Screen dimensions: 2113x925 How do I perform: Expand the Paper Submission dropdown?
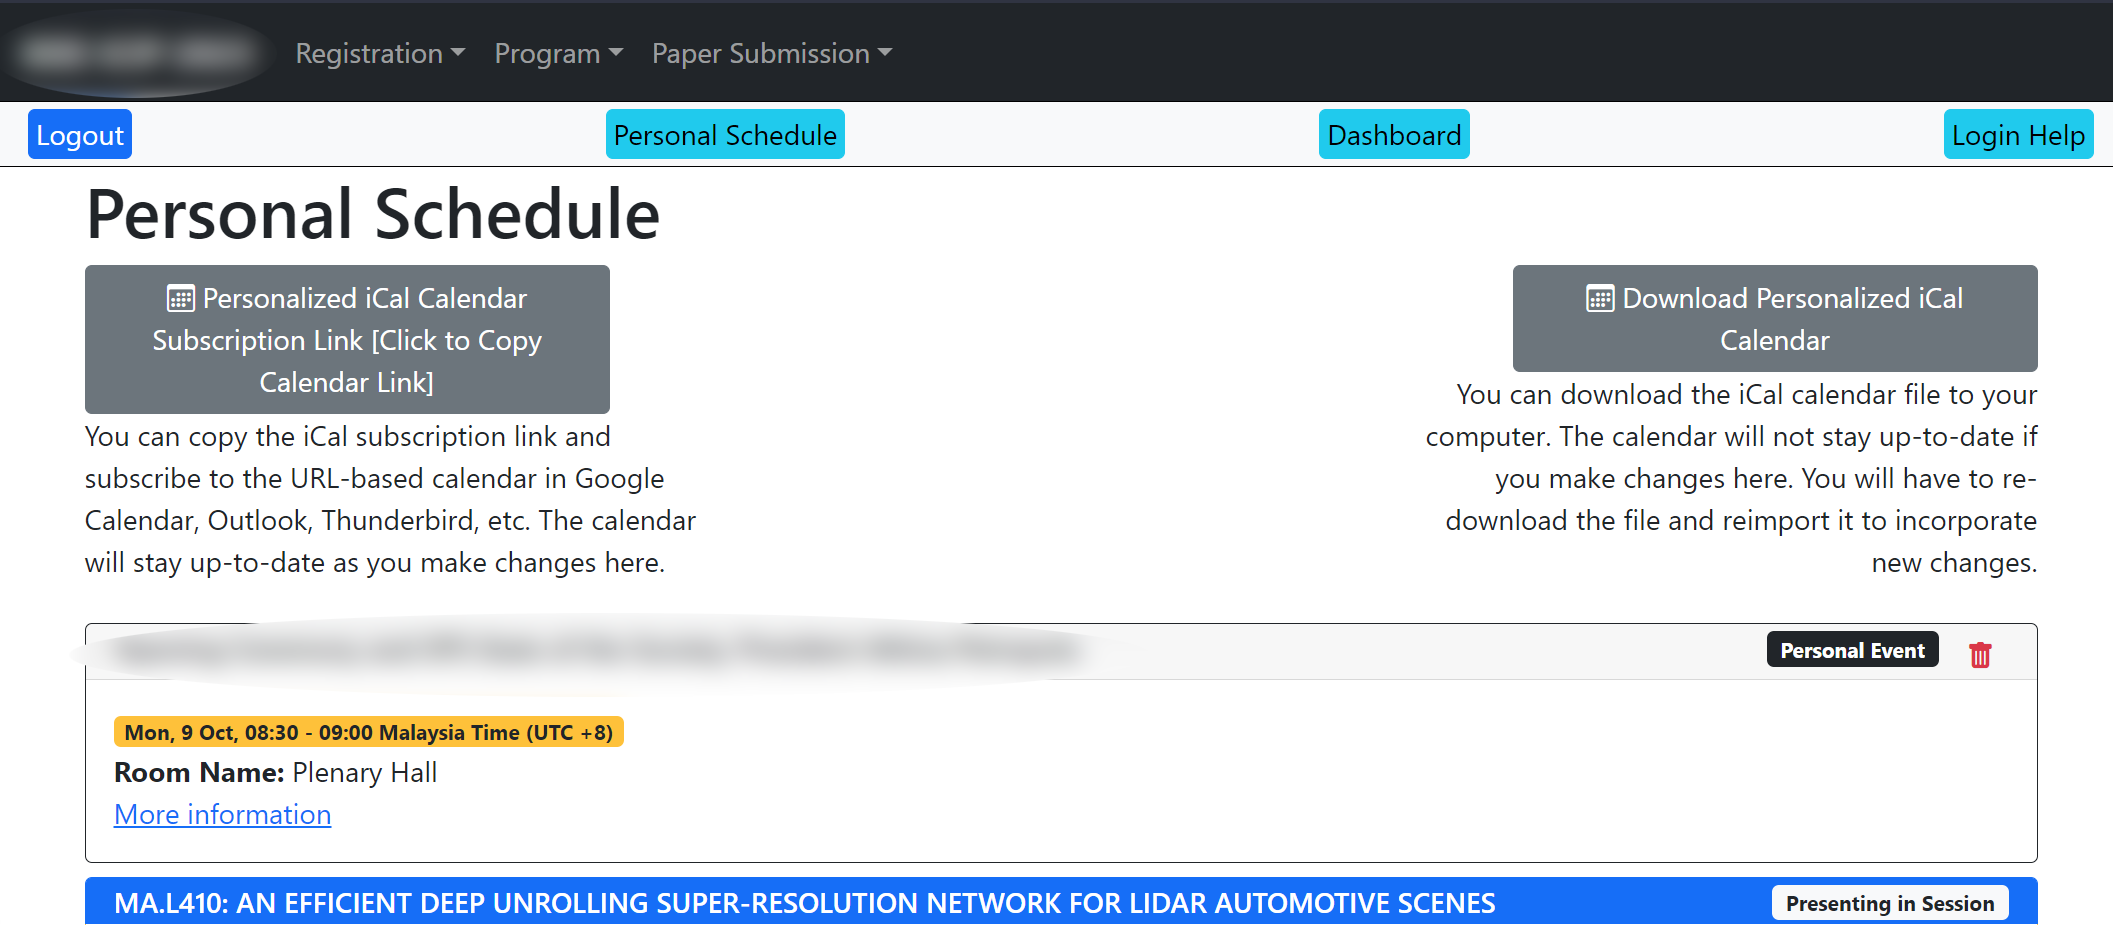click(x=771, y=53)
